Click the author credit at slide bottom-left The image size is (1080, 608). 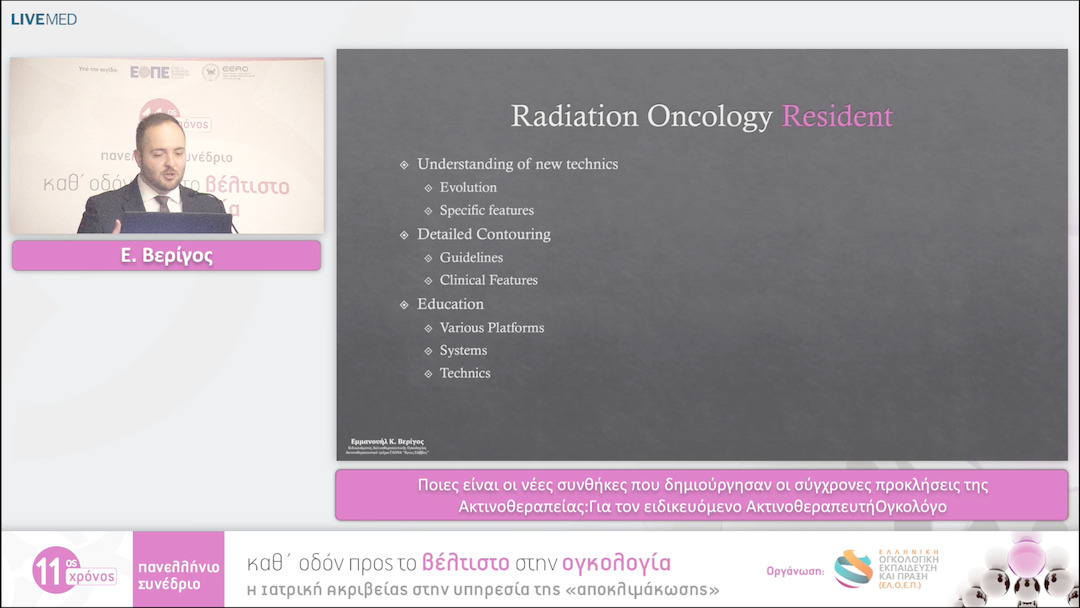pyautogui.click(x=384, y=446)
